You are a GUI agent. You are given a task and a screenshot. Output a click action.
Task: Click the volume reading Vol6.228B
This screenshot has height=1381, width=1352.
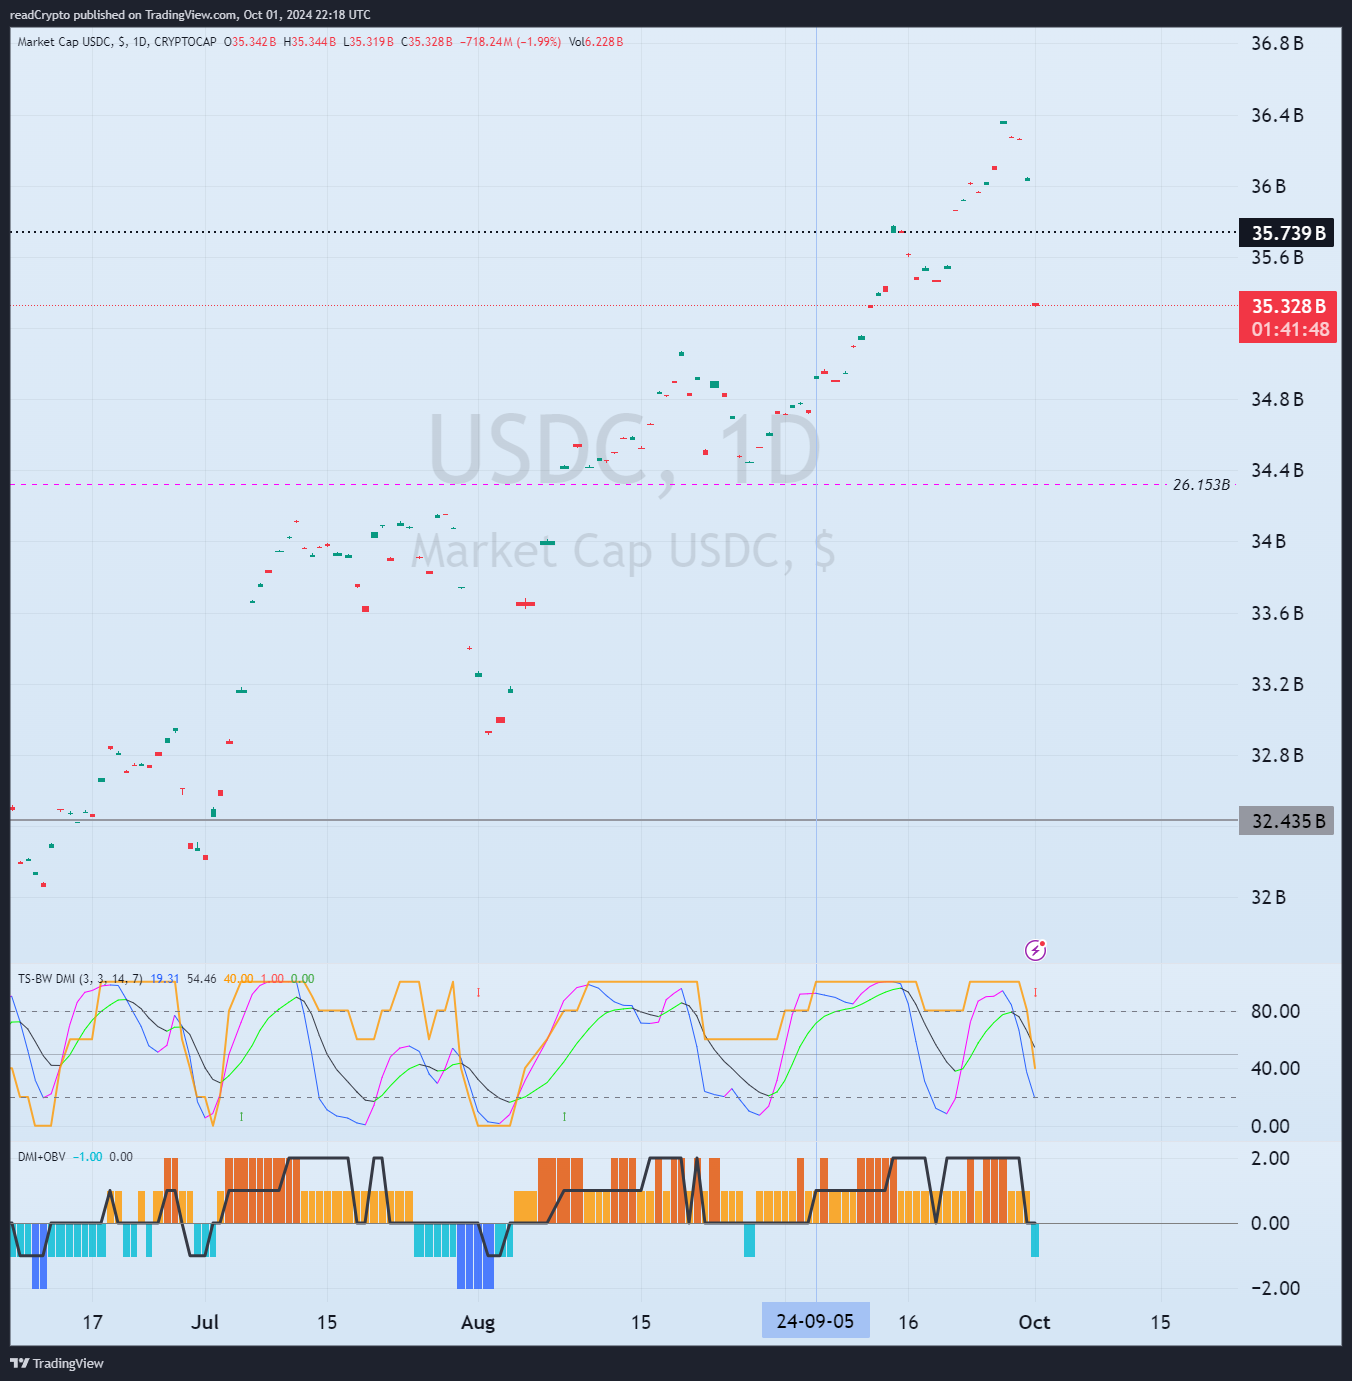pyautogui.click(x=596, y=42)
